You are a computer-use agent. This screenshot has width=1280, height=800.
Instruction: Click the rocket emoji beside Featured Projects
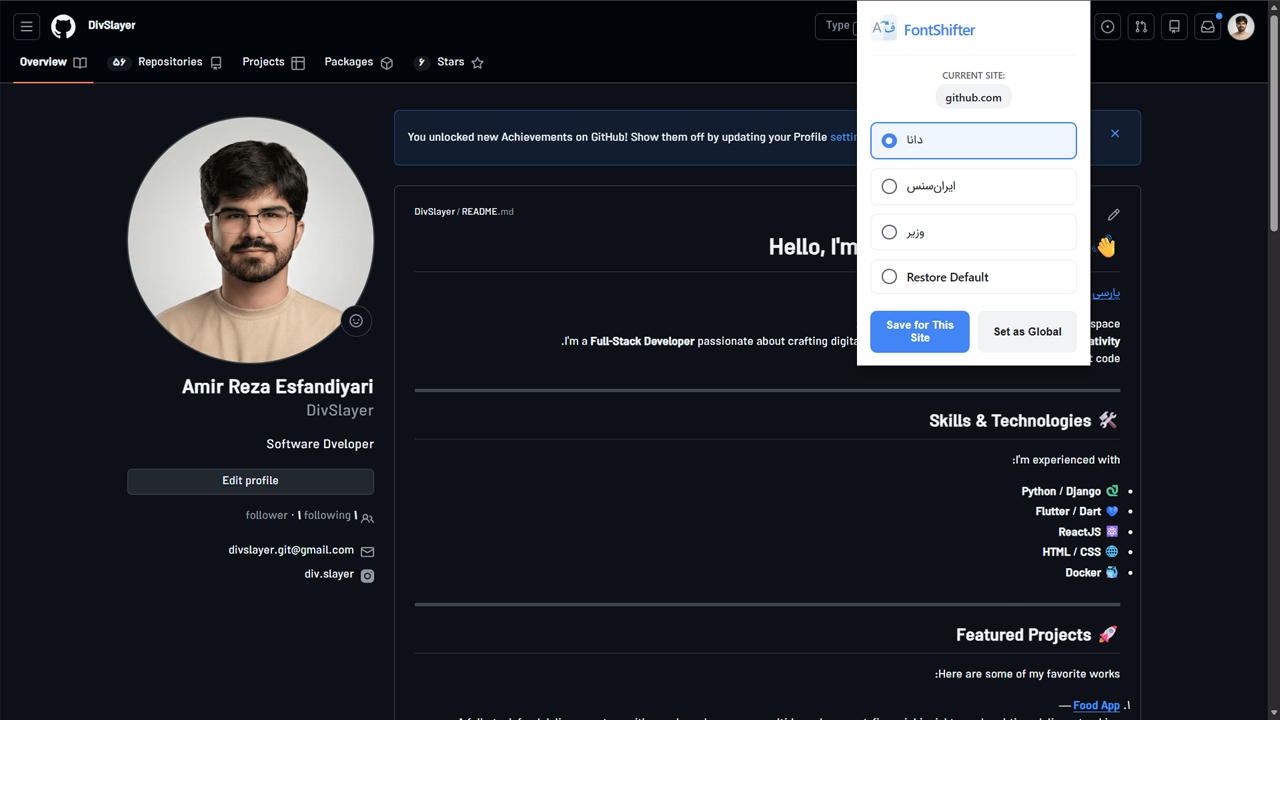click(x=1107, y=634)
